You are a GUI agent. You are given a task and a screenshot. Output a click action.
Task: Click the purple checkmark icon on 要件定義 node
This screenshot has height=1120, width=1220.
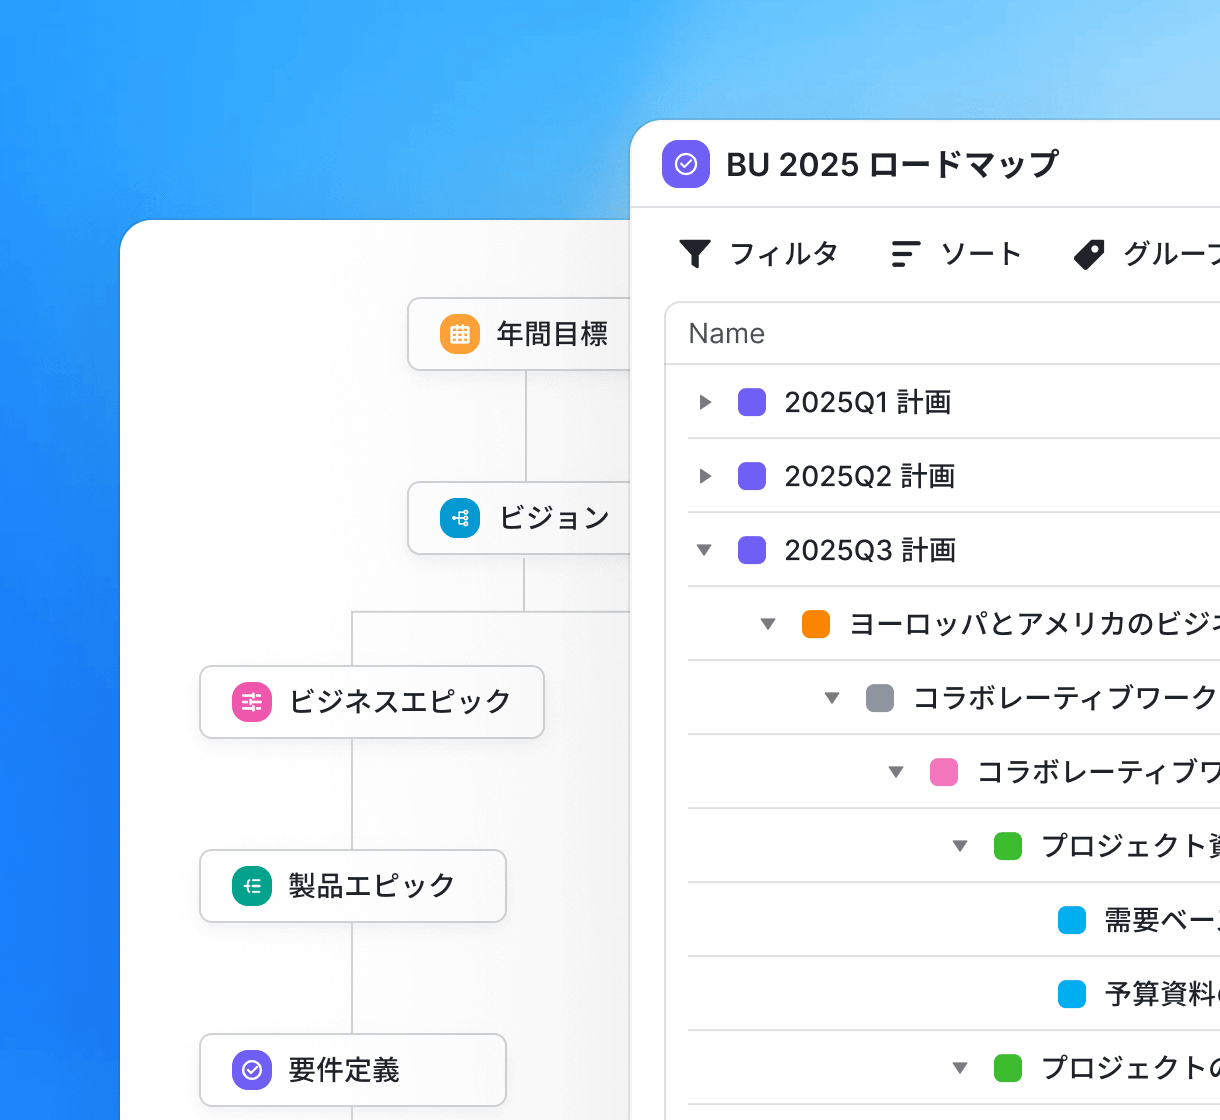tap(251, 1070)
